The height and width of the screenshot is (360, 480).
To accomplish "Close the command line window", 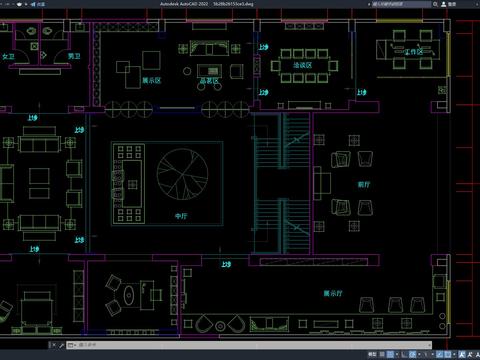I will [54, 345].
